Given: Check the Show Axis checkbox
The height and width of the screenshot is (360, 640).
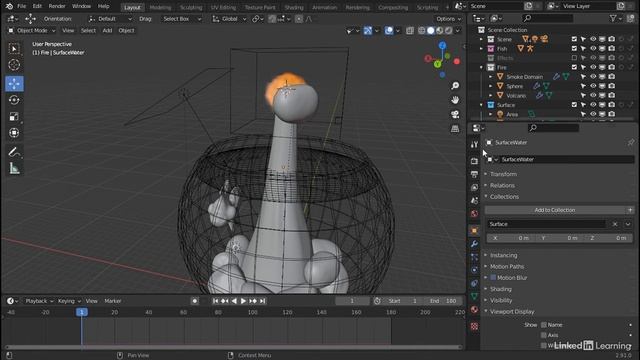Looking at the screenshot, I should click(x=544, y=335).
